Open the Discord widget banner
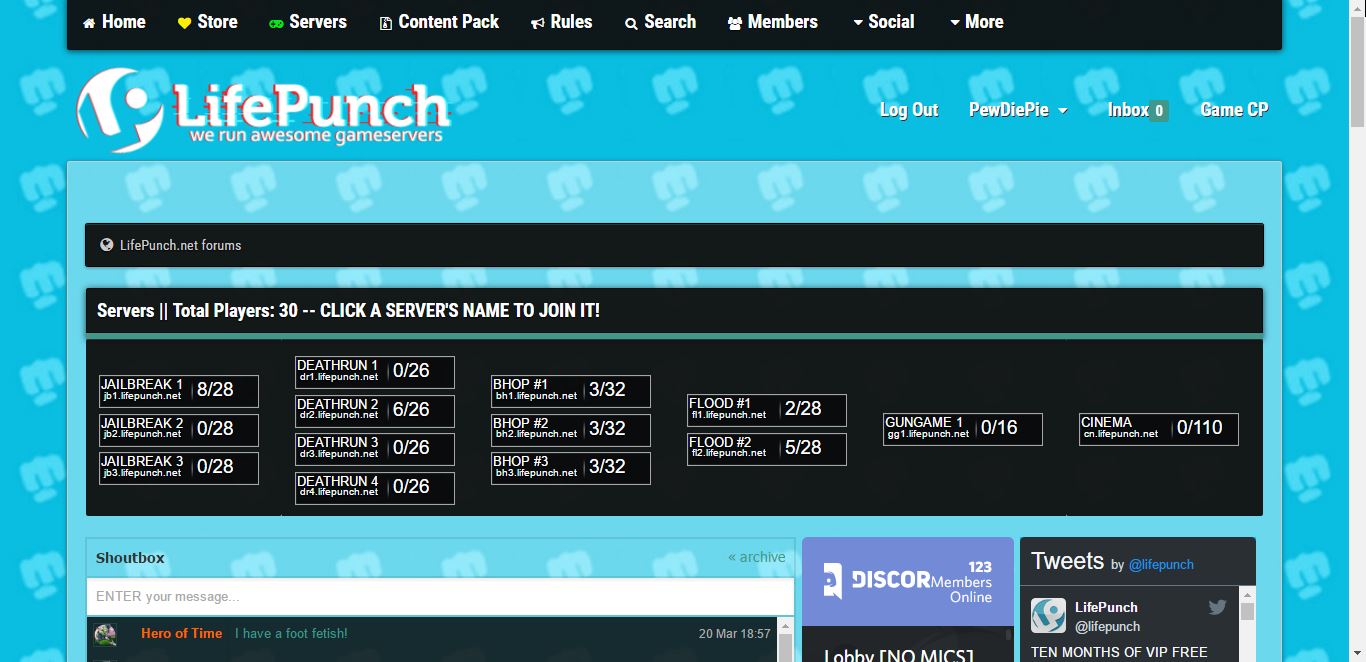Screen dimensions: 1366x662 click(908, 581)
